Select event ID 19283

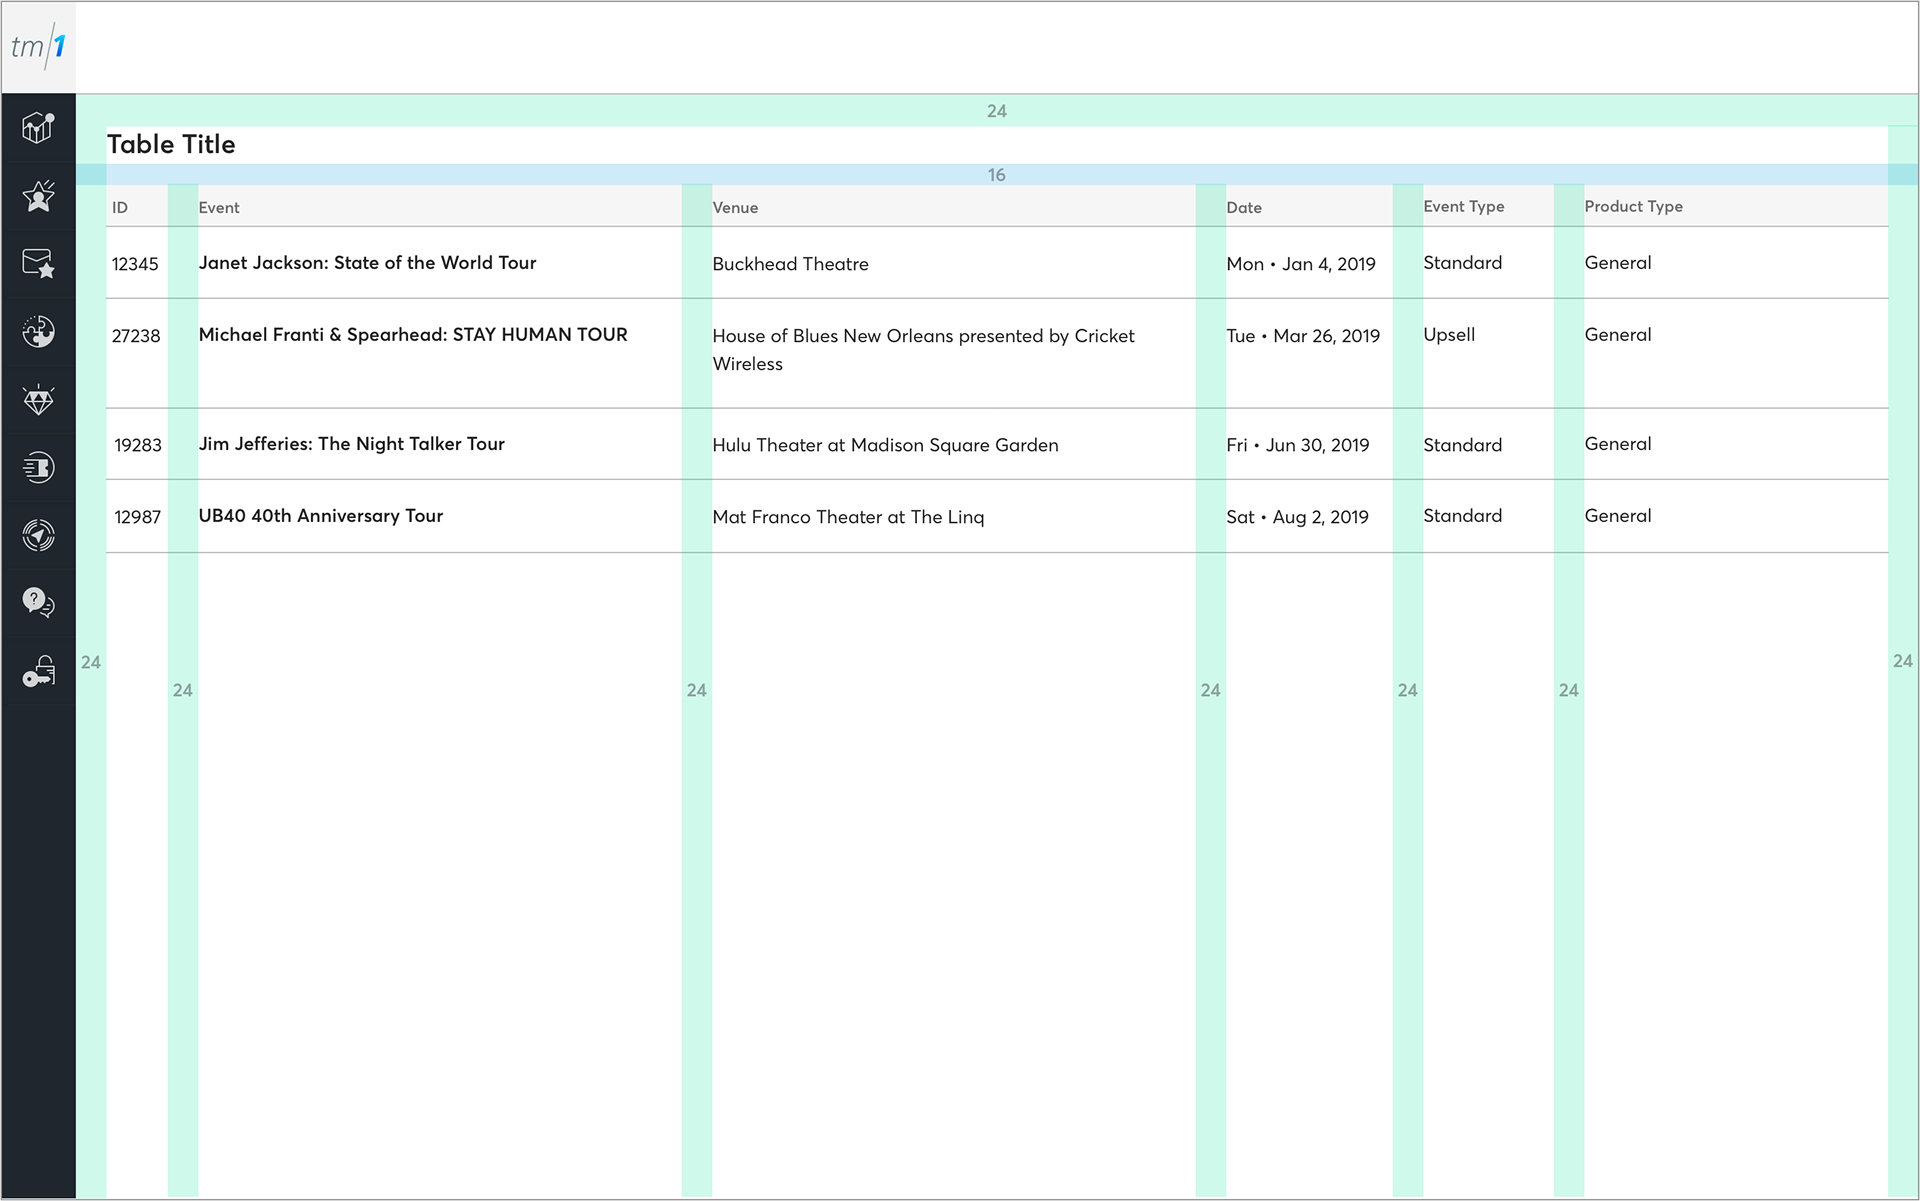pos(138,445)
